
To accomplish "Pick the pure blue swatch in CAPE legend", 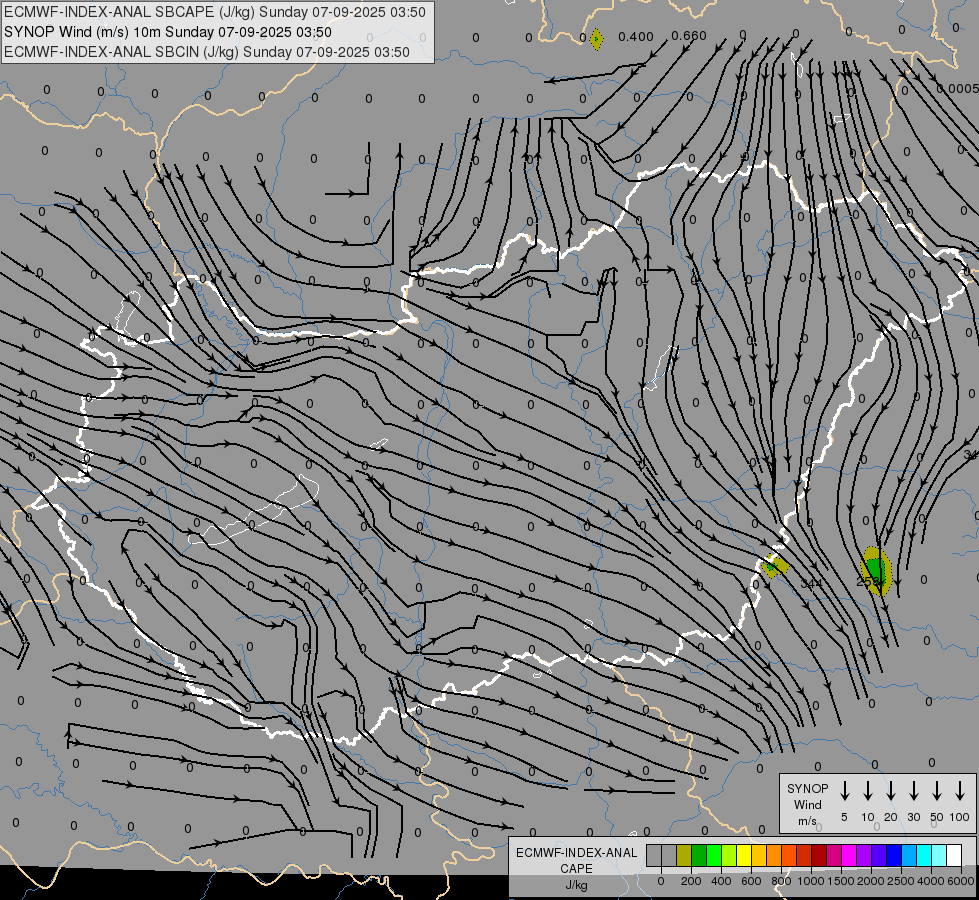I will tap(894, 855).
